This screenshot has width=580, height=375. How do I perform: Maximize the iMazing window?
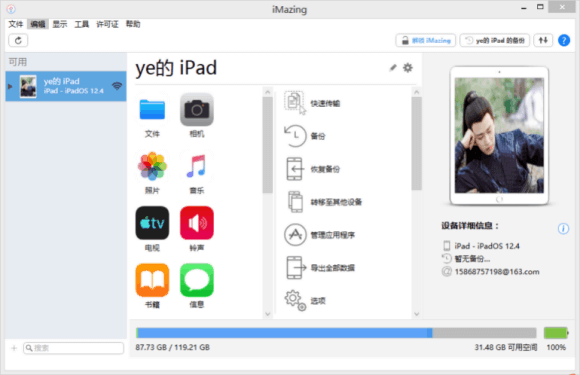540,7
